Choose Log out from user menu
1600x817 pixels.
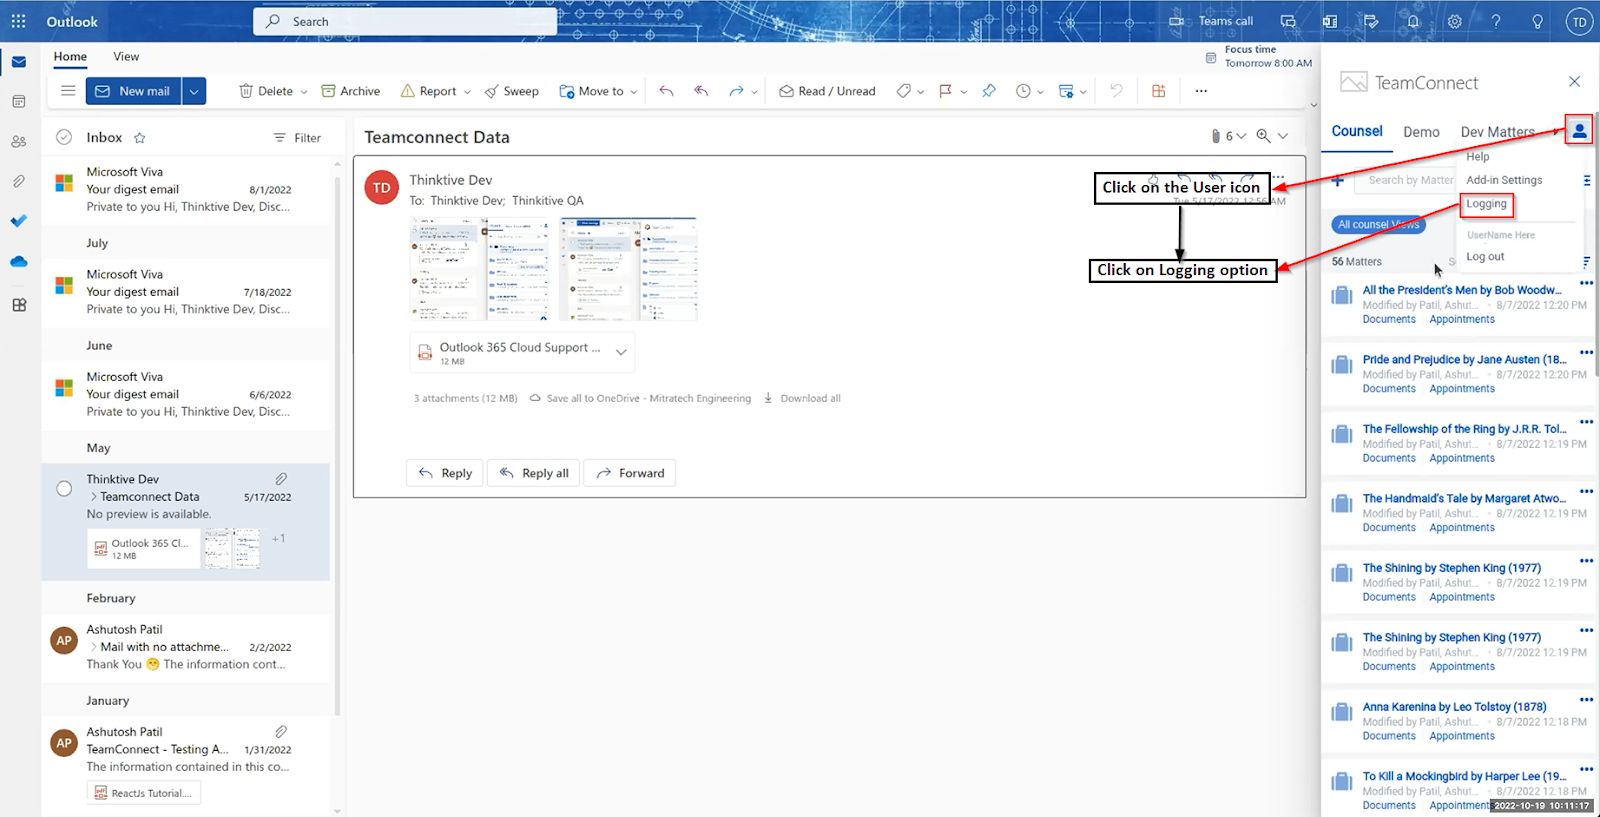[1485, 257]
